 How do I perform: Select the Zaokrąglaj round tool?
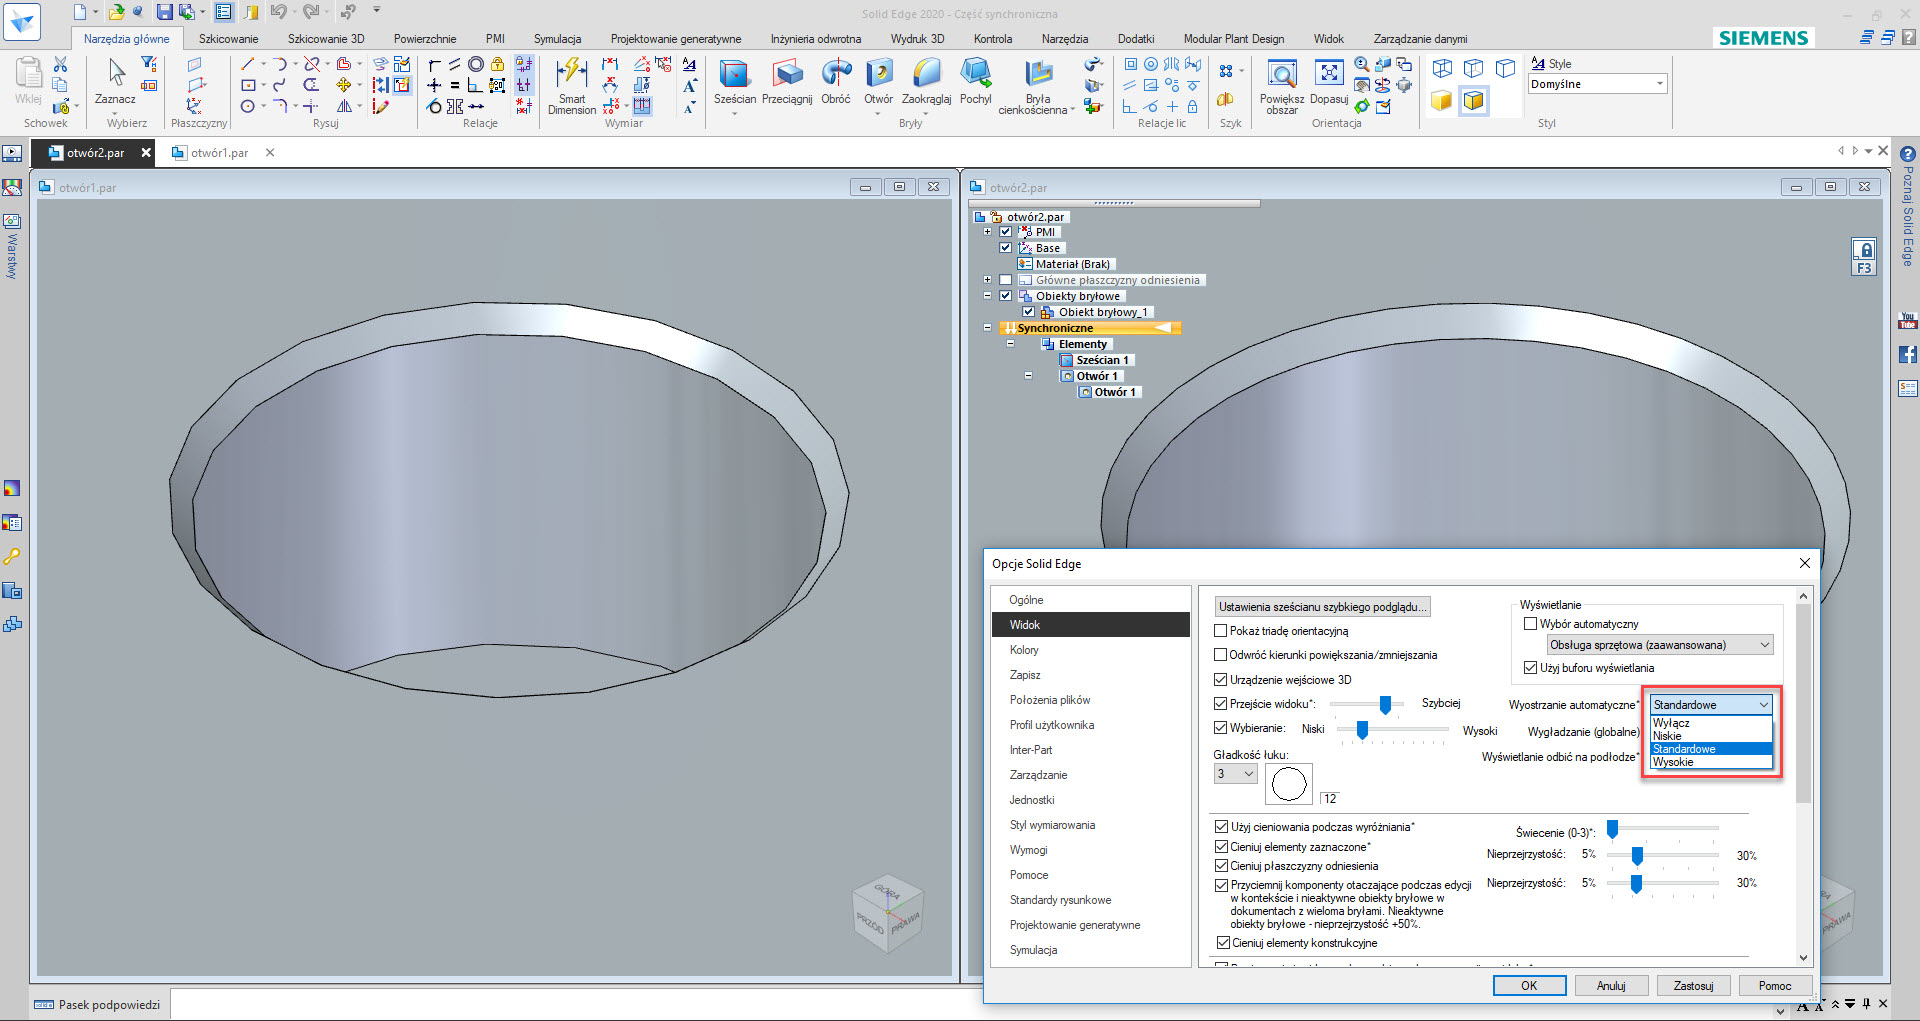(926, 82)
